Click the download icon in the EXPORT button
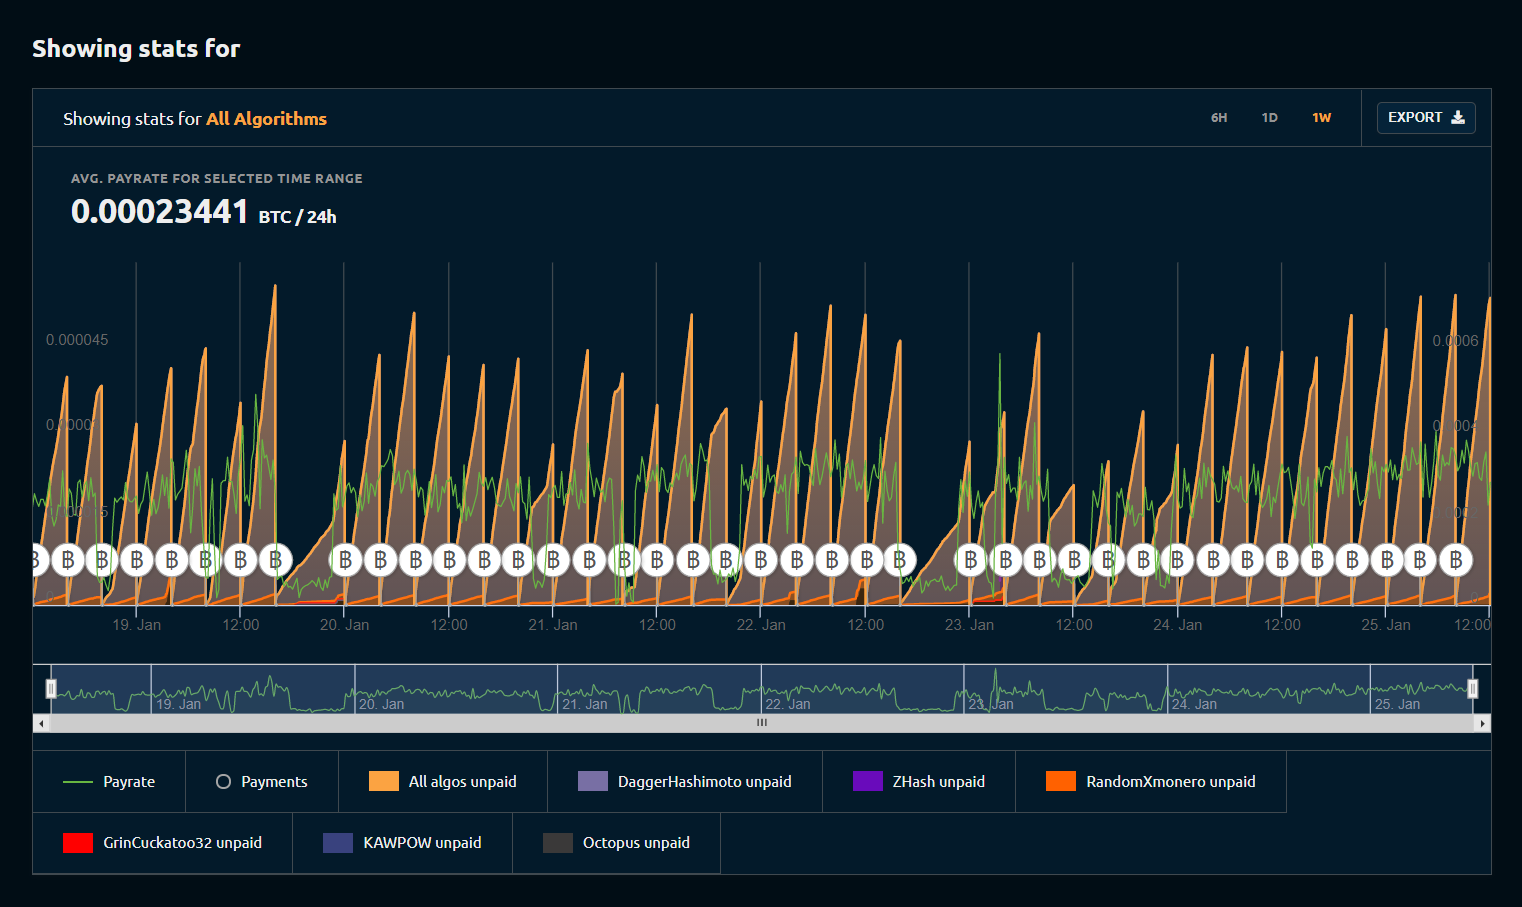The height and width of the screenshot is (907, 1522). pyautogui.click(x=1458, y=117)
